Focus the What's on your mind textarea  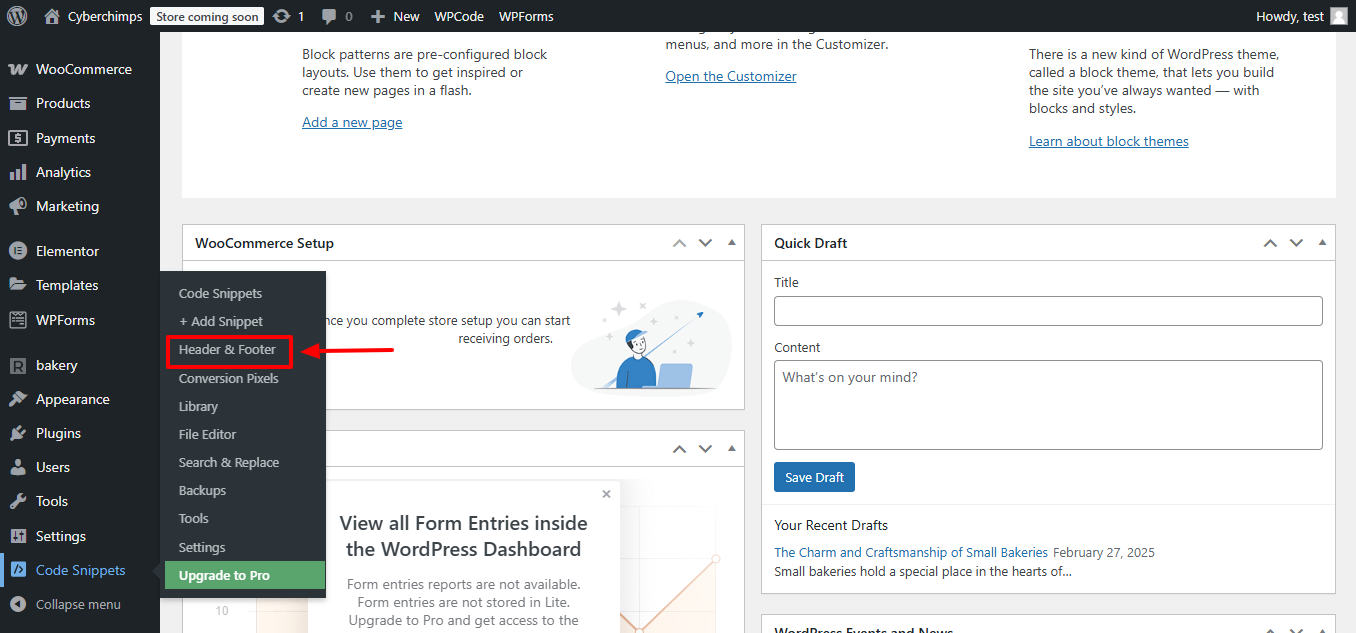[x=1048, y=405]
